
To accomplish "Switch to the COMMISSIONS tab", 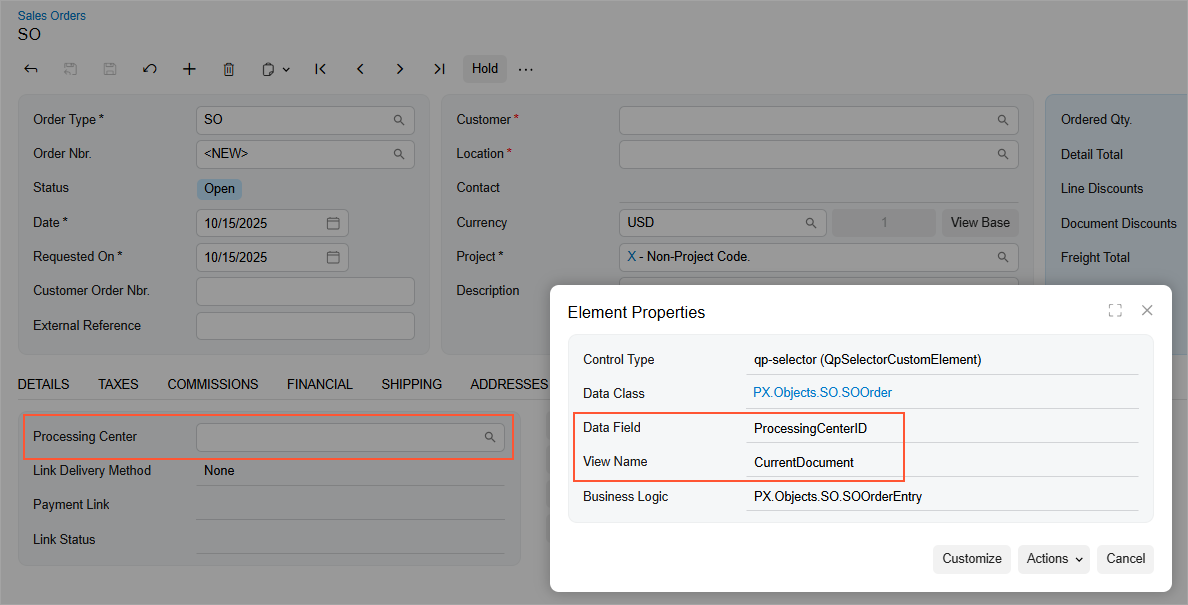I will 213,385.
